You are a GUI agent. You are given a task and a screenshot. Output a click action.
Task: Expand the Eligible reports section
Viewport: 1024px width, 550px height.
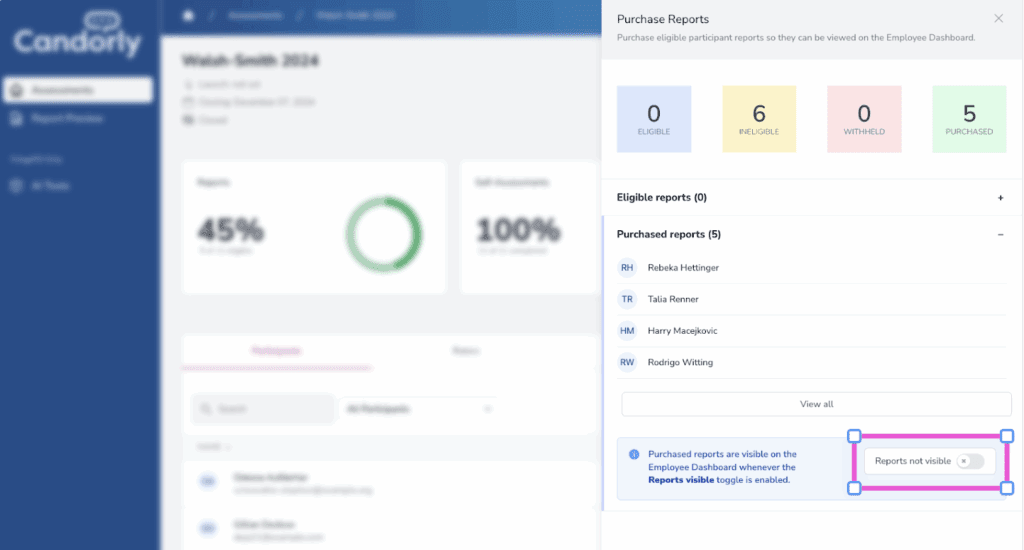click(1000, 198)
